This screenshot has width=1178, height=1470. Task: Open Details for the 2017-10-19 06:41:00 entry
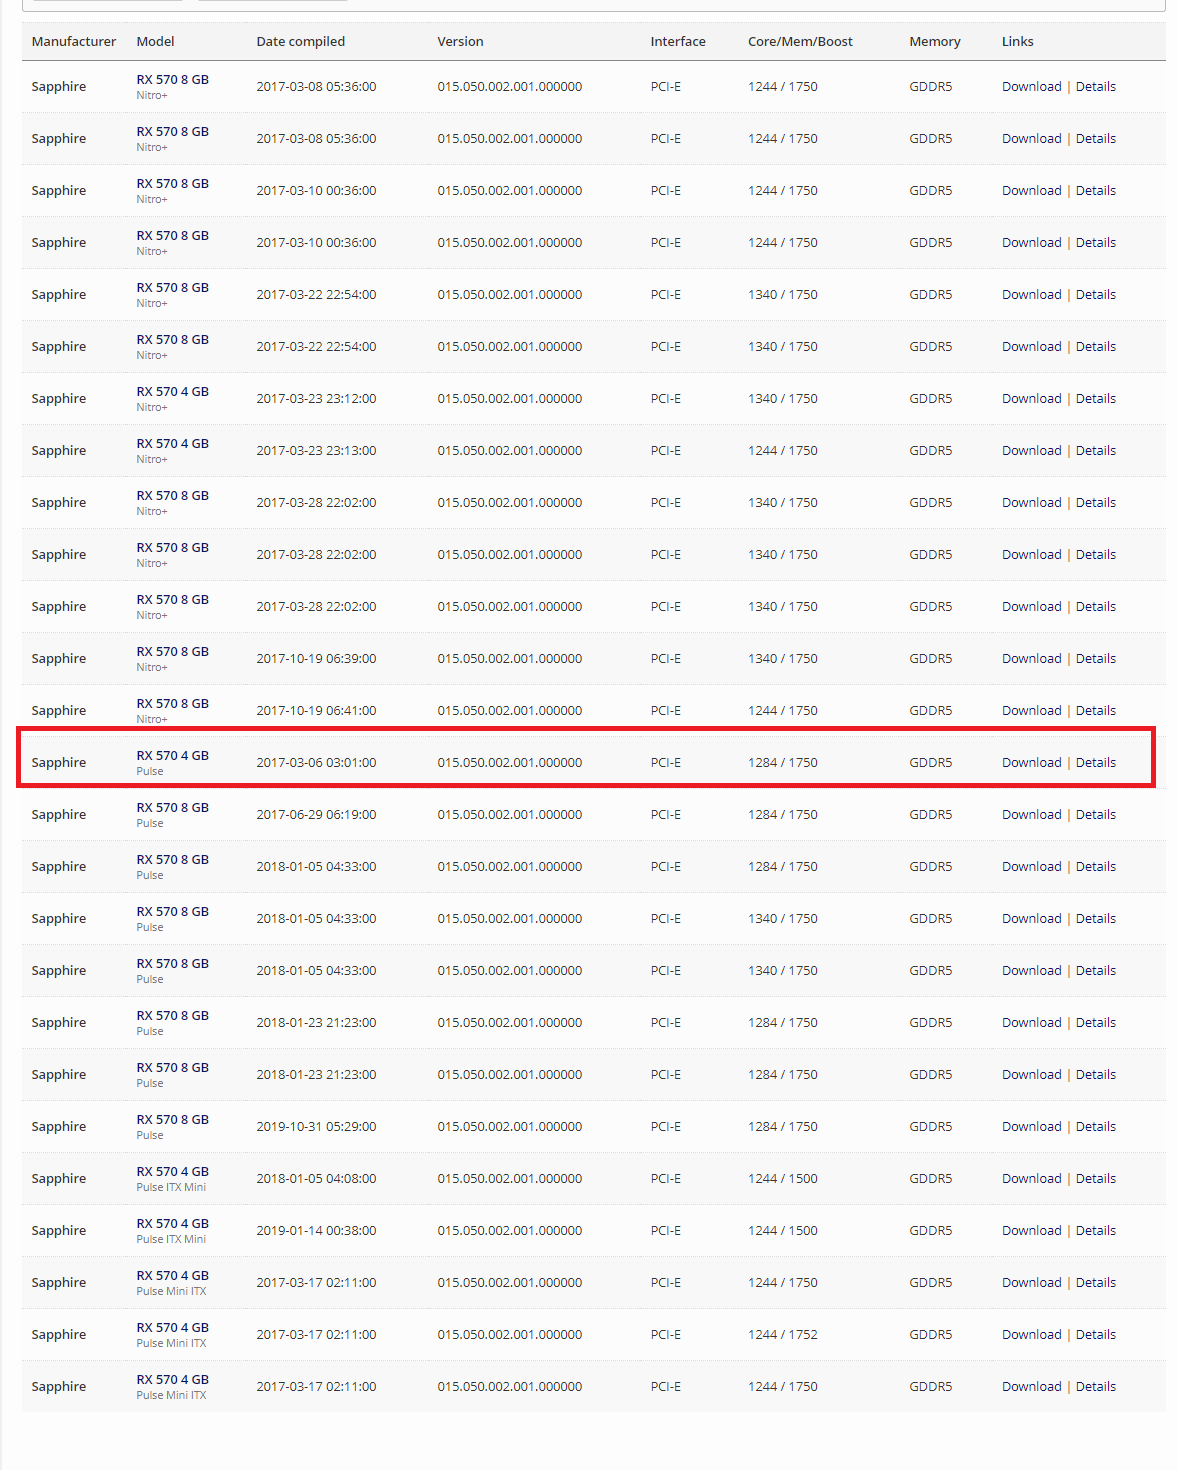(x=1095, y=710)
